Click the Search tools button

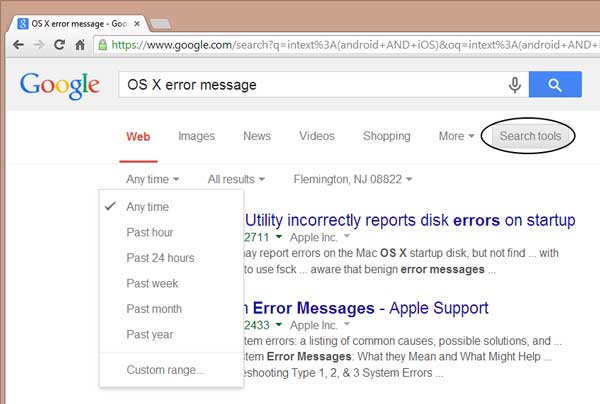(530, 136)
